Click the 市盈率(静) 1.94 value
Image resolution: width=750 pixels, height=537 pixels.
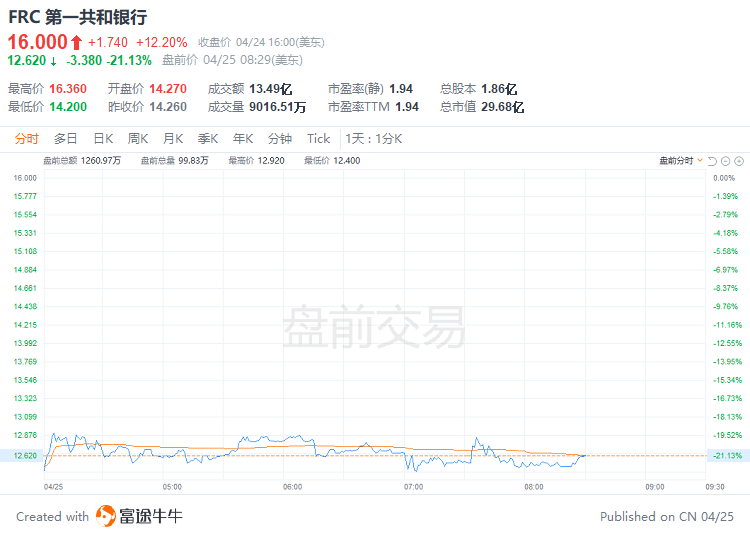(x=401, y=89)
